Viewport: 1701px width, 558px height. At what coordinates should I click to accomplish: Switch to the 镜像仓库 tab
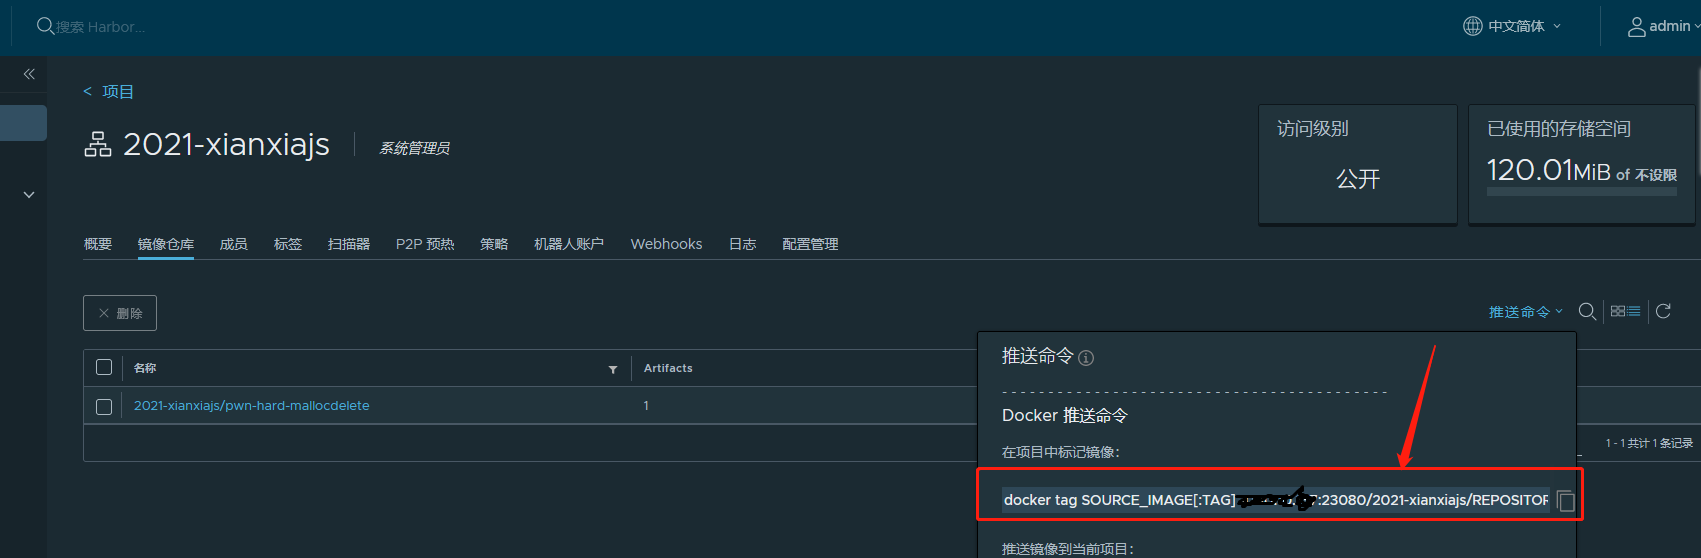(166, 244)
